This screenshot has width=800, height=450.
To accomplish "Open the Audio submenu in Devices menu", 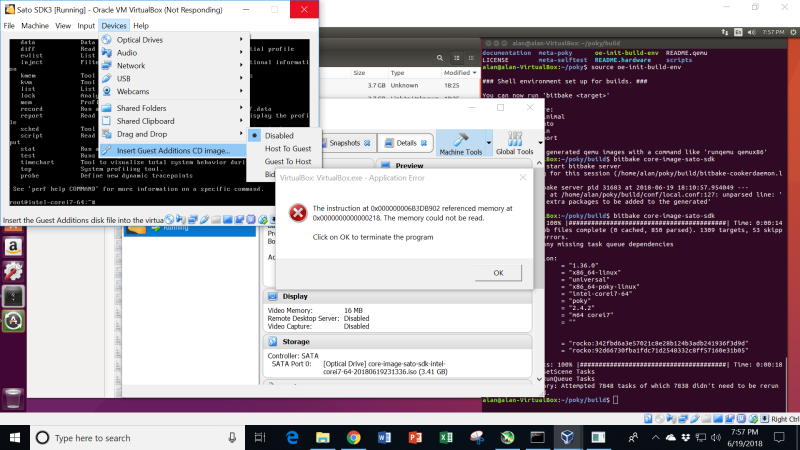I will [x=173, y=53].
